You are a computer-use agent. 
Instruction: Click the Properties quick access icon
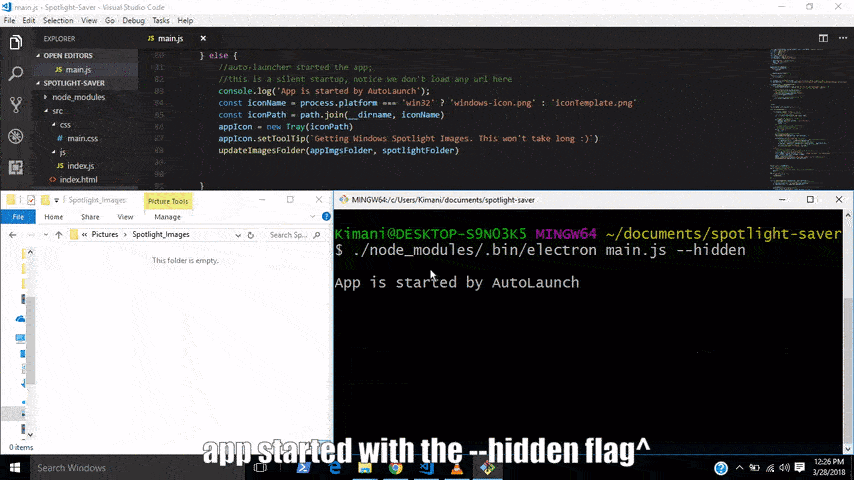(x=31, y=200)
